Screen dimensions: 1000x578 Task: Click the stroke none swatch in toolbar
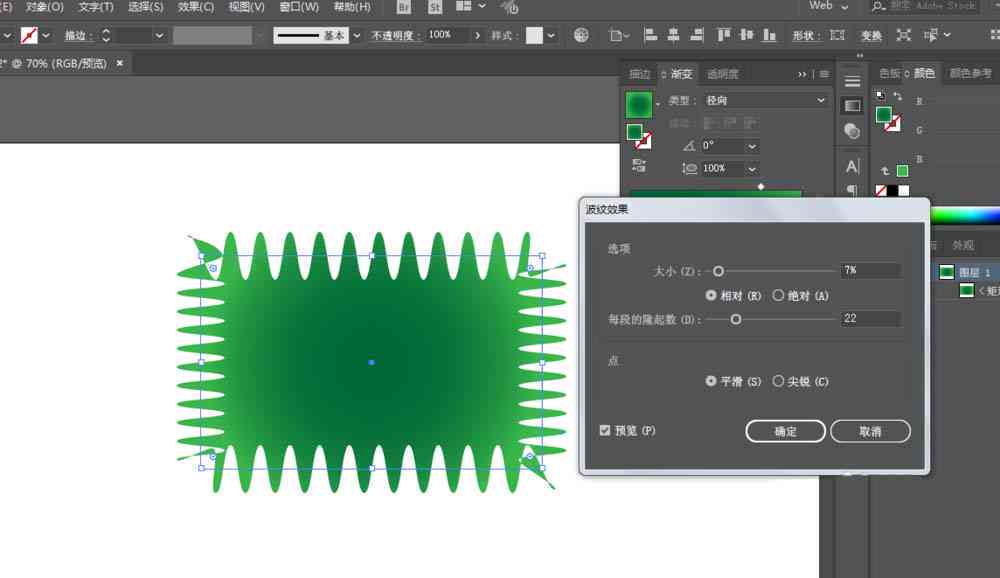29,35
